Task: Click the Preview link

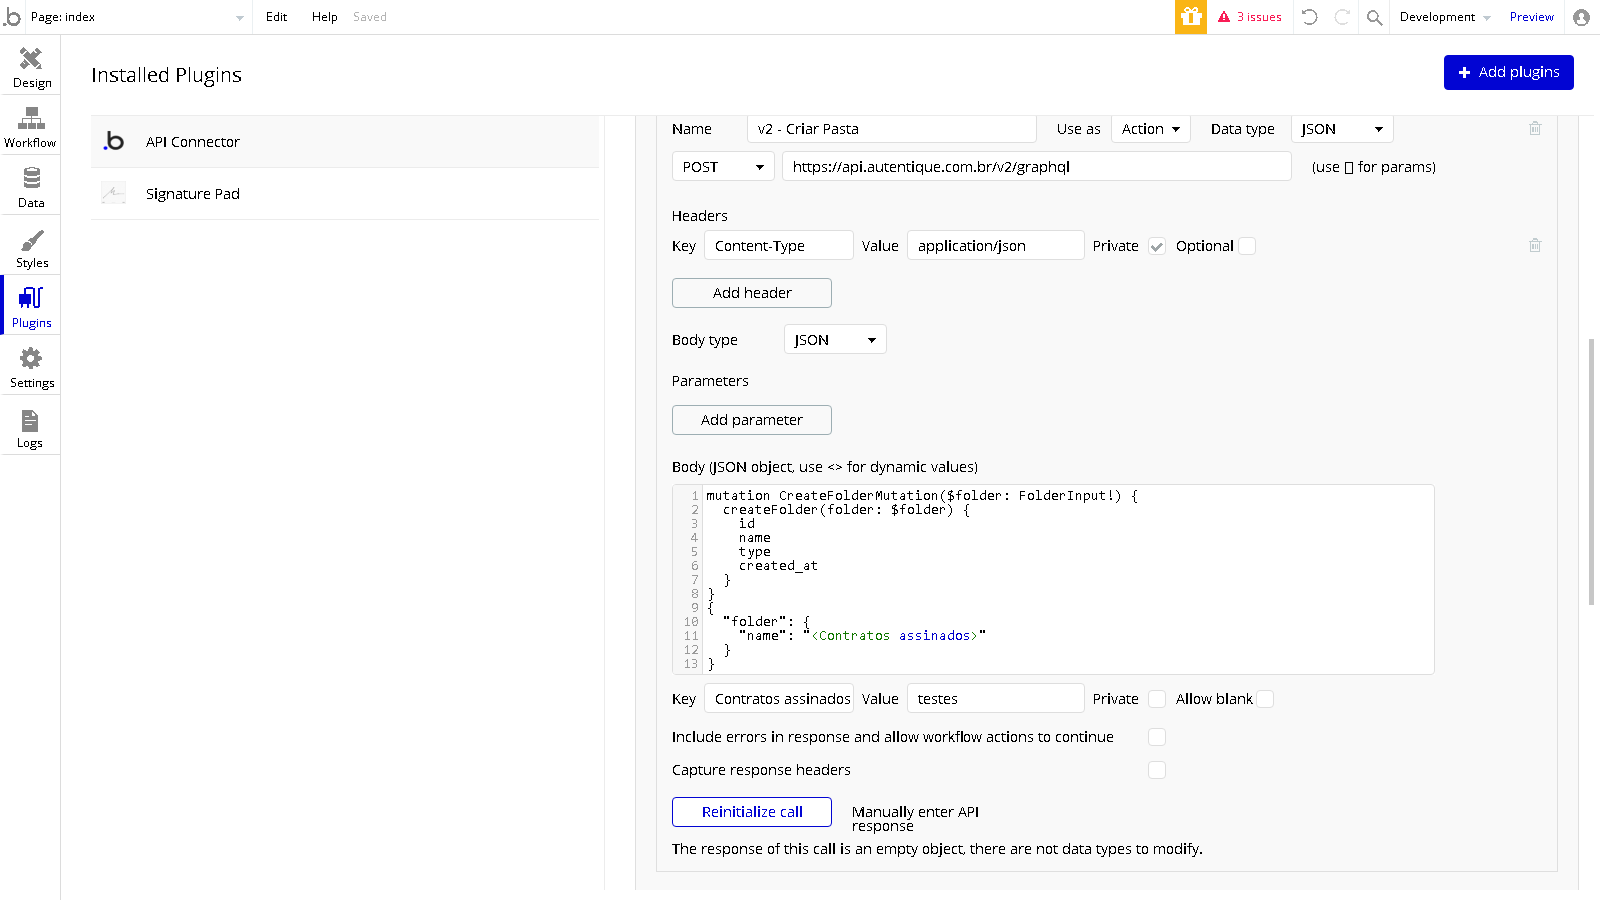Action: pos(1532,17)
